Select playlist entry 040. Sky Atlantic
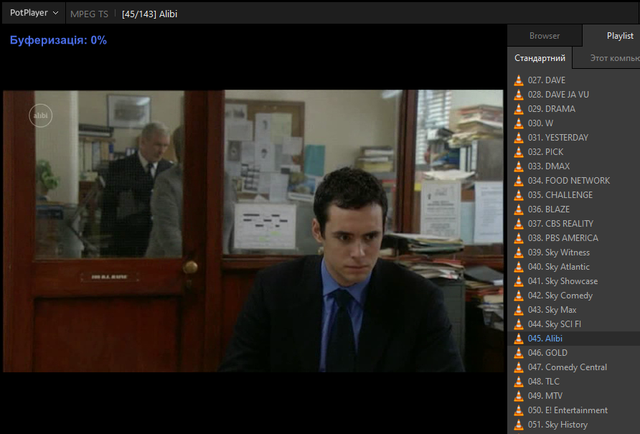The height and width of the screenshot is (434, 640). 574,267
